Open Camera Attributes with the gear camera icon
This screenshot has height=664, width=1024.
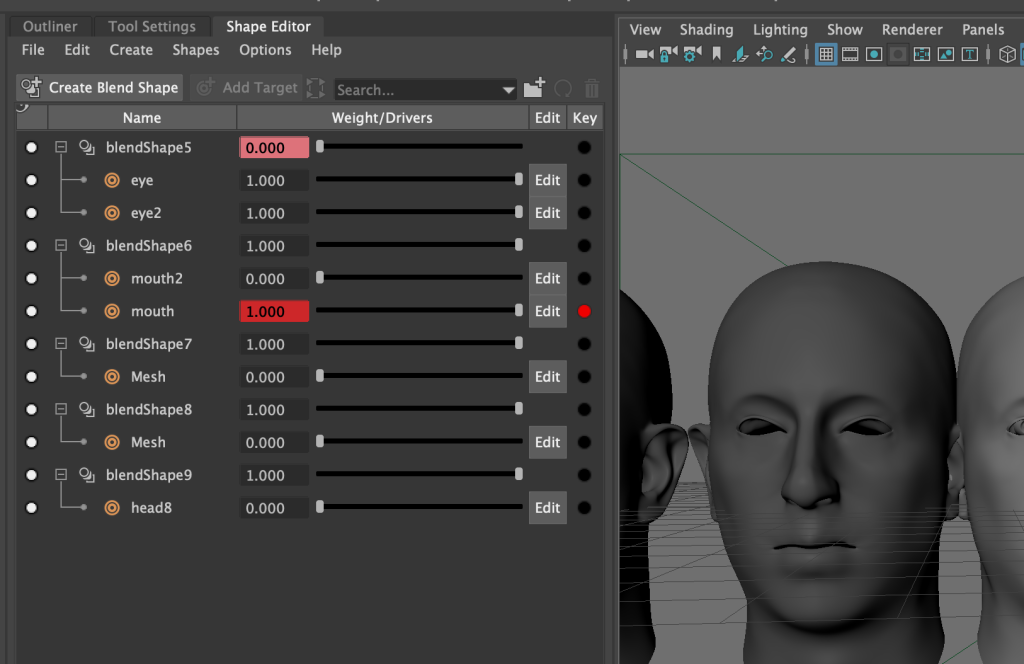(x=692, y=54)
